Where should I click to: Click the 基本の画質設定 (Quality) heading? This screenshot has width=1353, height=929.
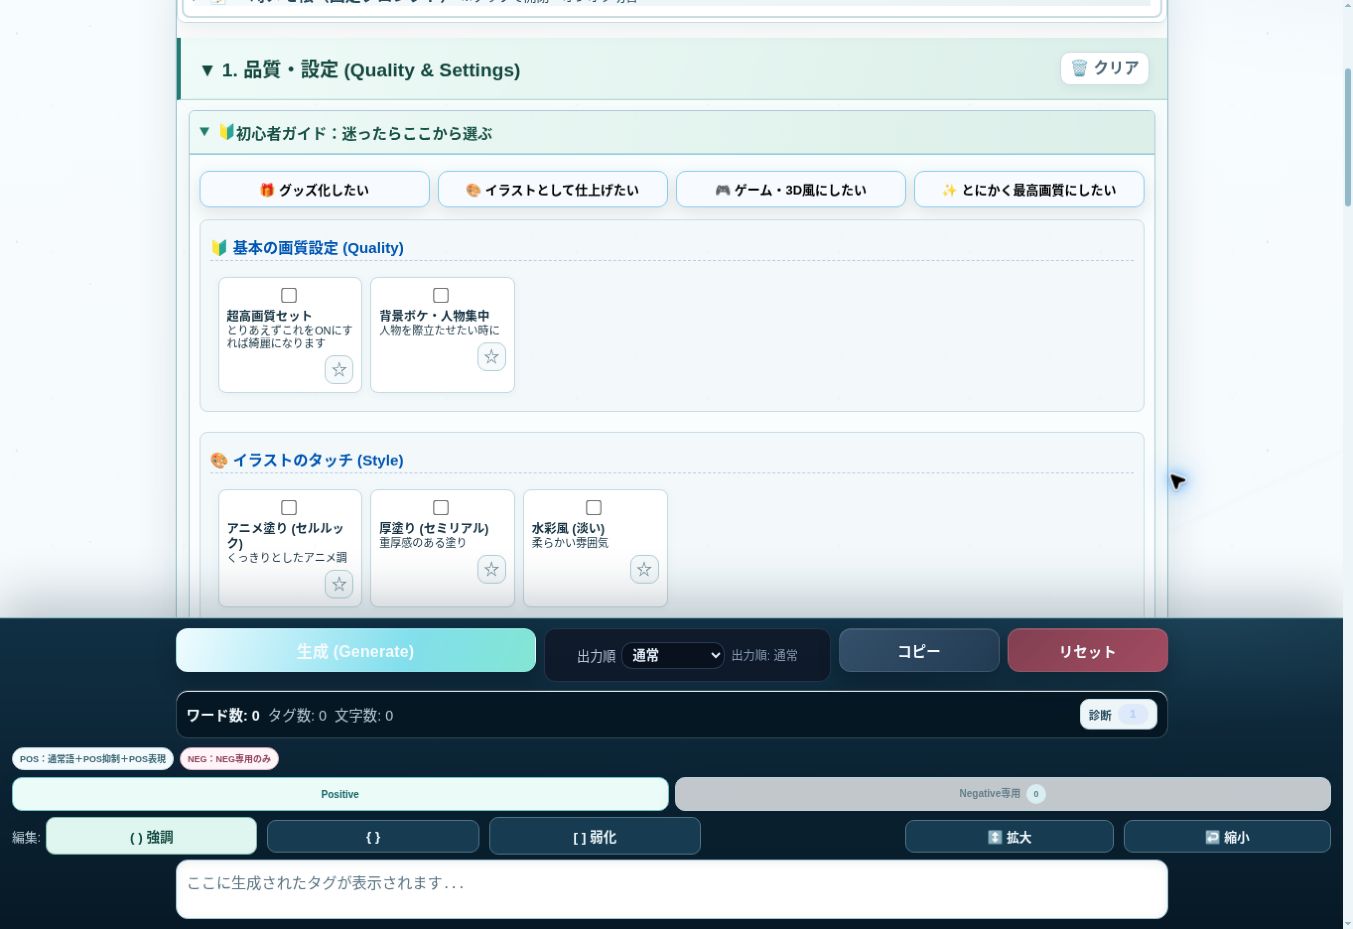click(x=318, y=247)
